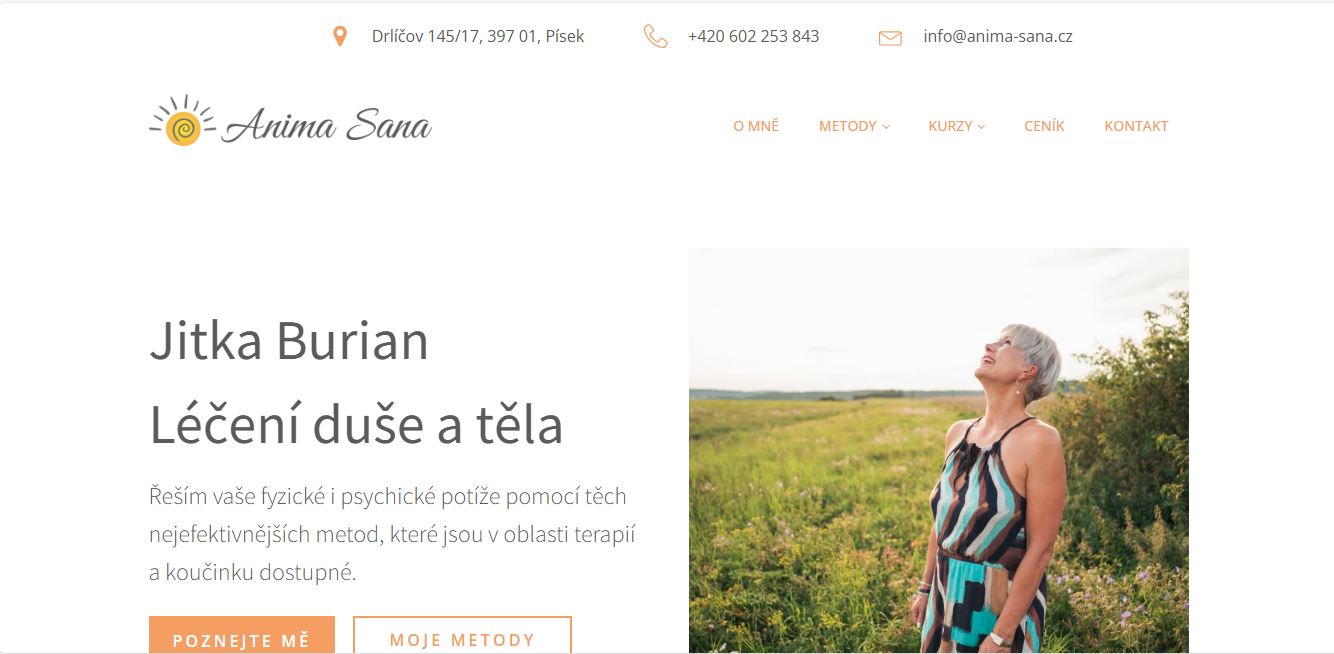The image size is (1334, 654).
Task: Click the sun spiral logo icon
Action: [182, 124]
